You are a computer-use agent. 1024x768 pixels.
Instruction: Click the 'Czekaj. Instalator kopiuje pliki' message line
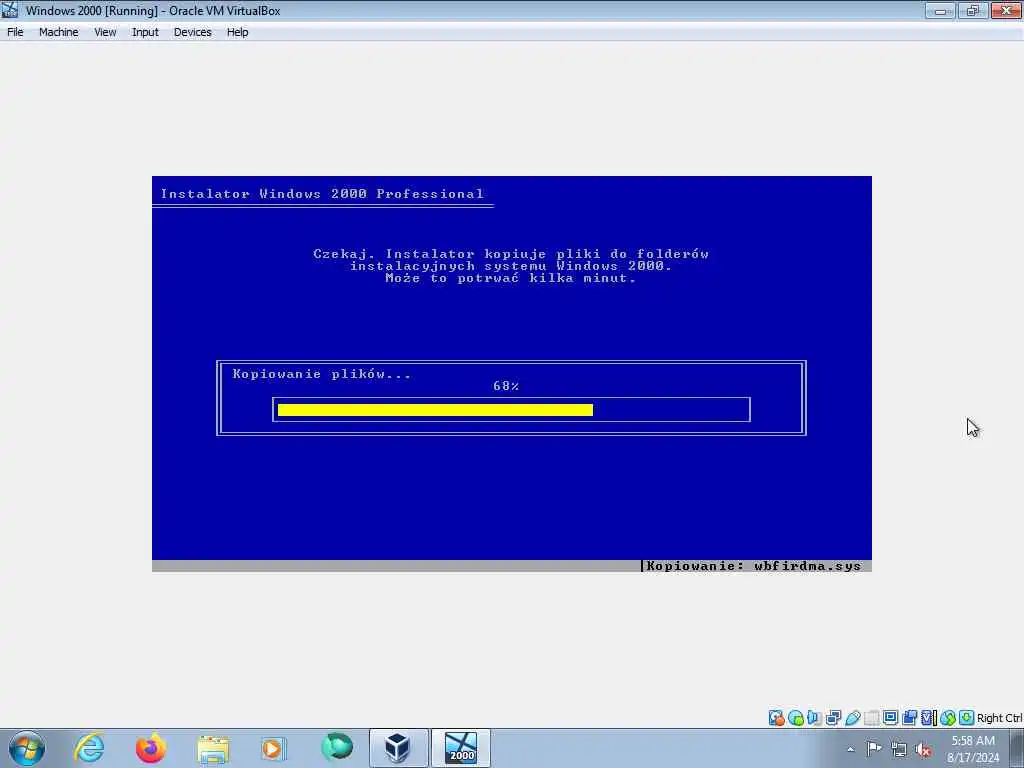click(x=511, y=254)
